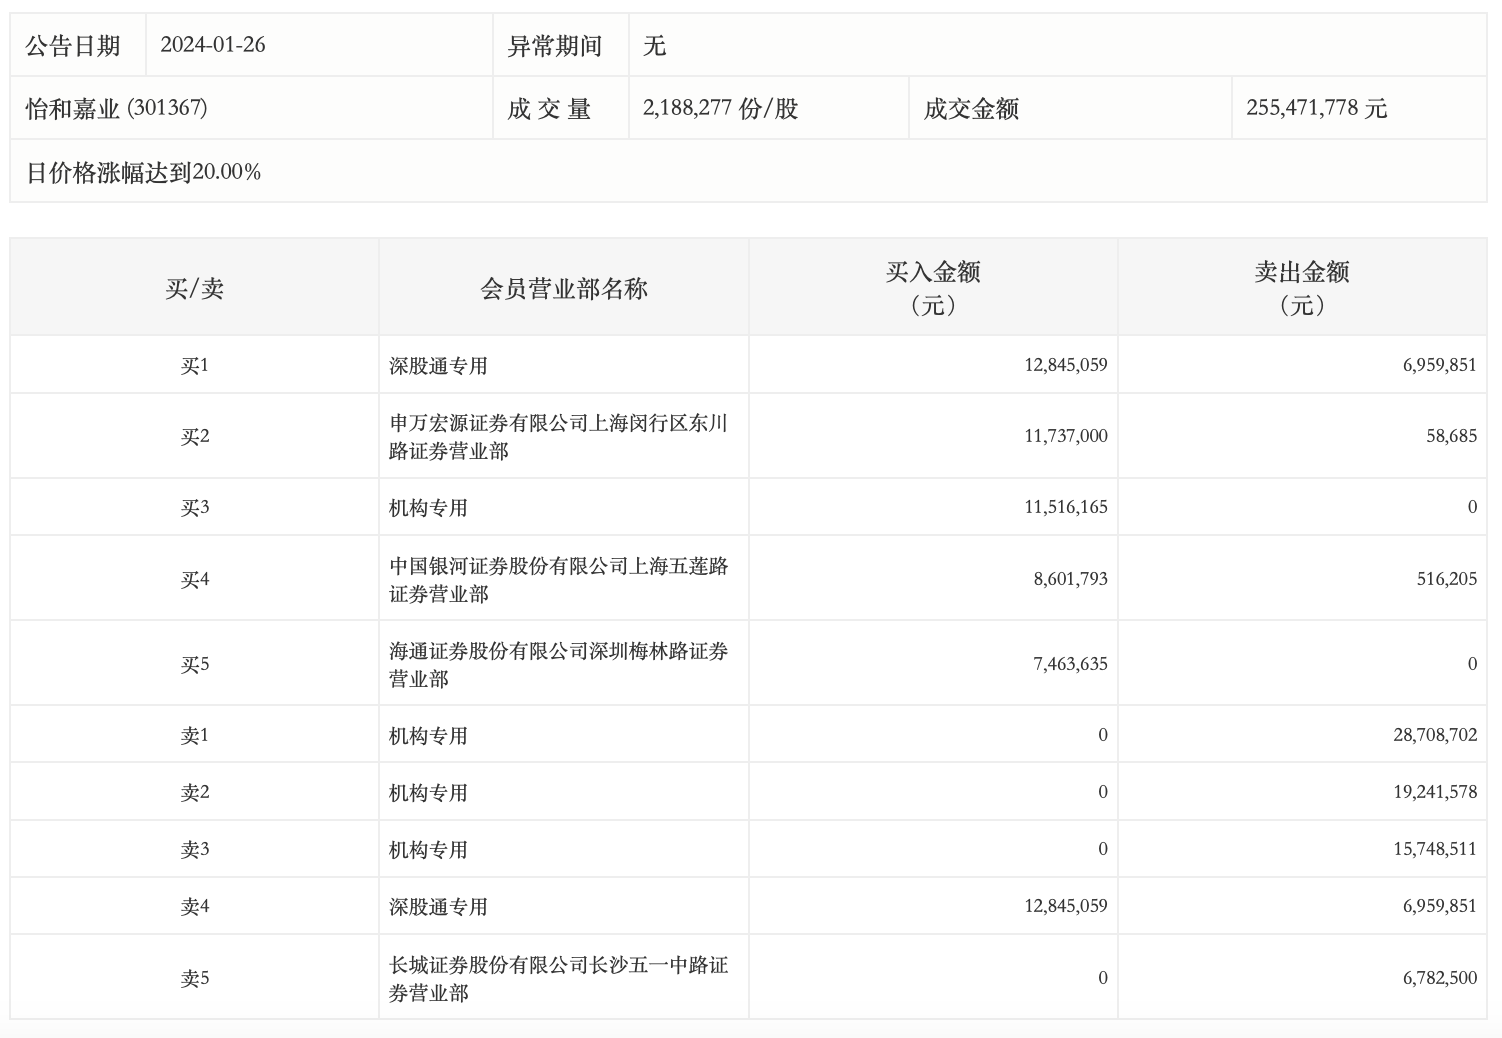Image resolution: width=1502 pixels, height=1038 pixels.
Task: Click the 成交量 value 2,188,277 份/股
Action: click(x=720, y=108)
